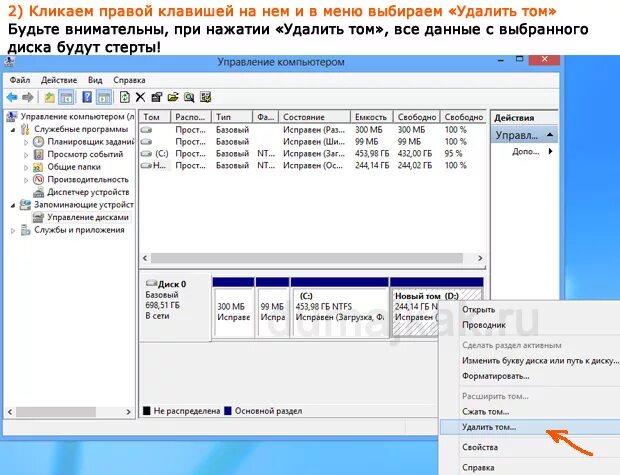Select Диспетчер устройств in the tree
The width and height of the screenshot is (620, 475).
tap(88, 192)
